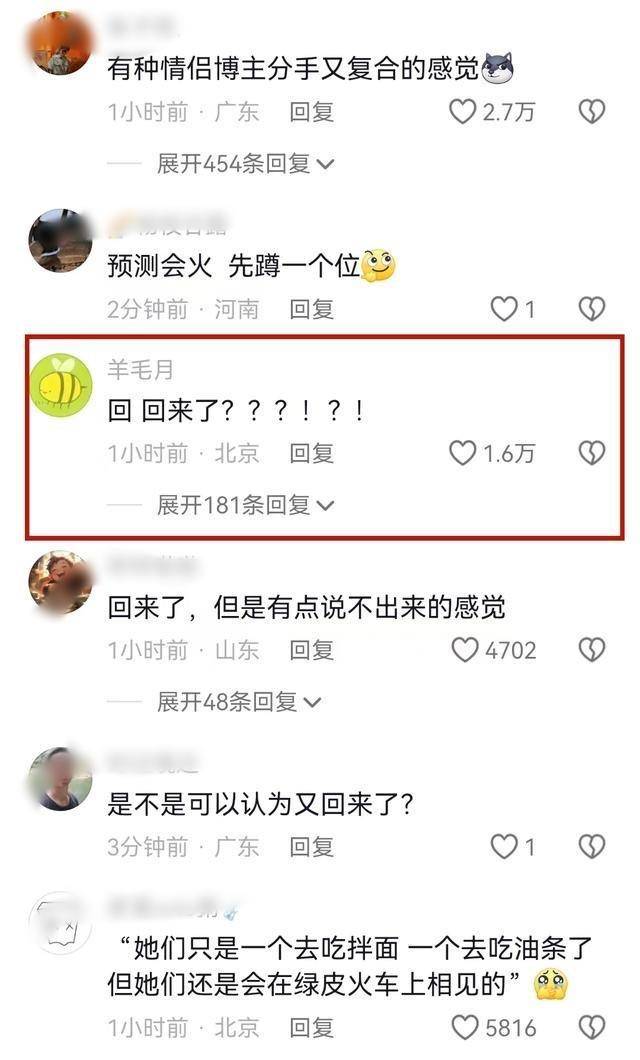Like the comment with 5816 likes
The image size is (640, 1060).
click(464, 1028)
